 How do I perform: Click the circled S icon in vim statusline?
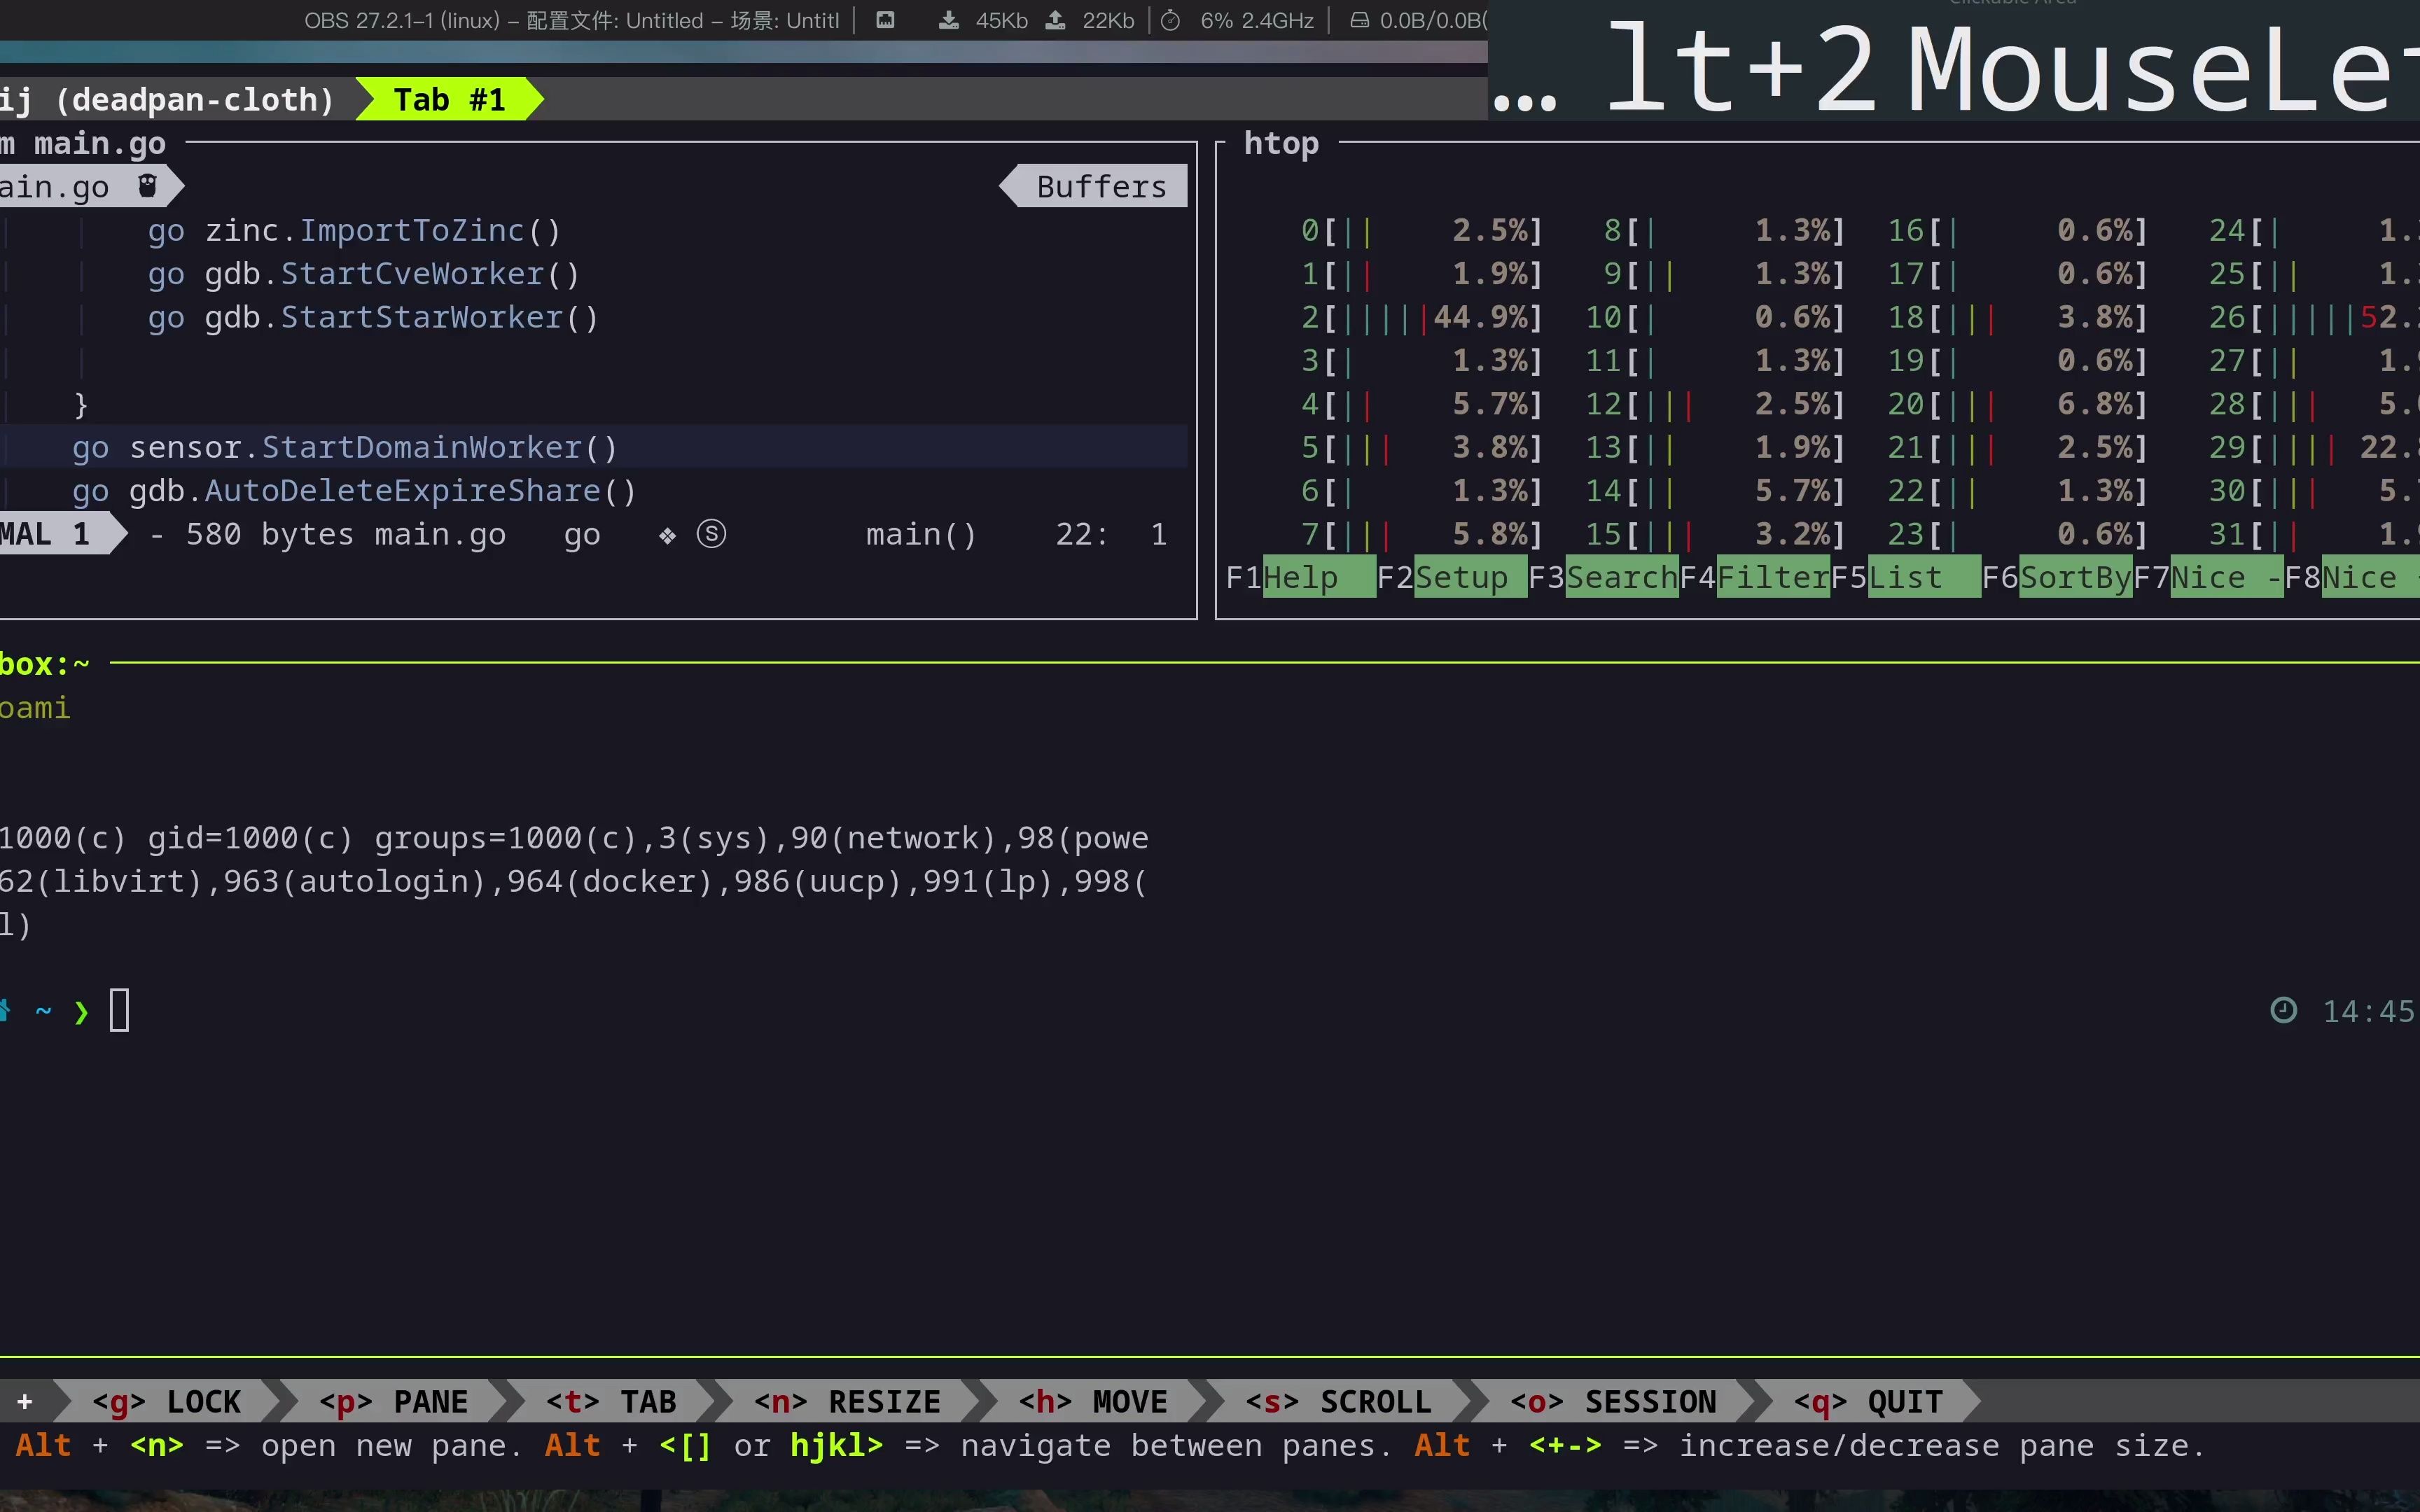(x=711, y=534)
